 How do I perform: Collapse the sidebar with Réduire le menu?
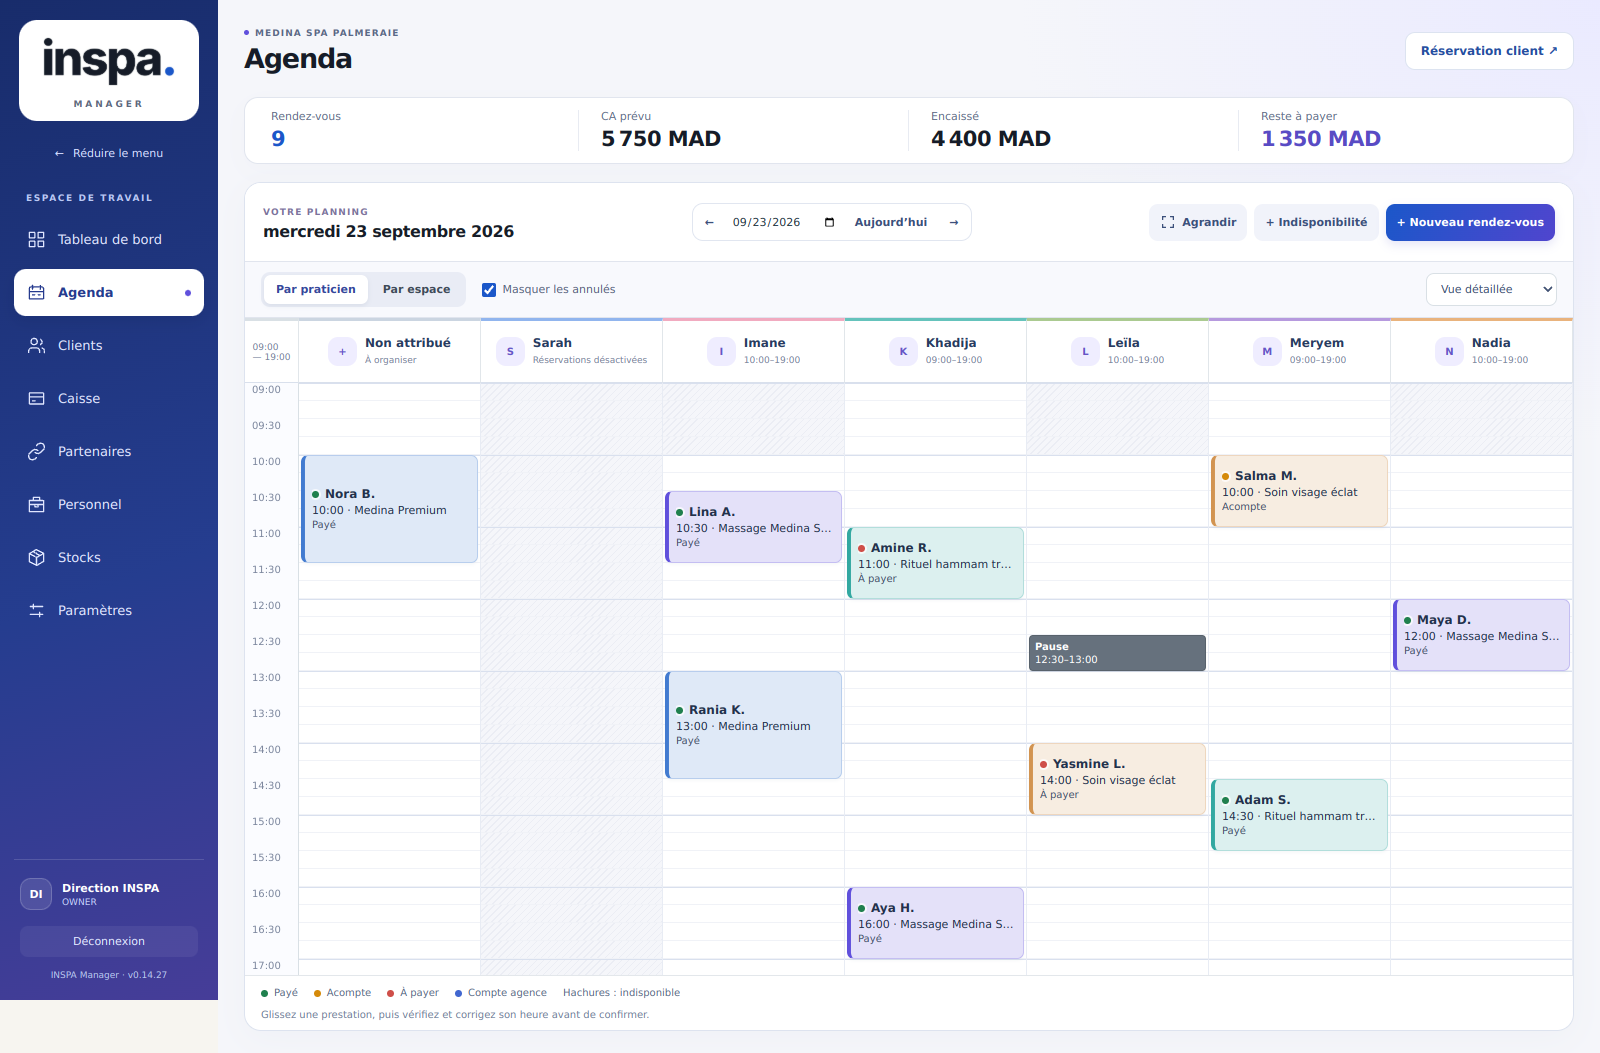(x=109, y=153)
